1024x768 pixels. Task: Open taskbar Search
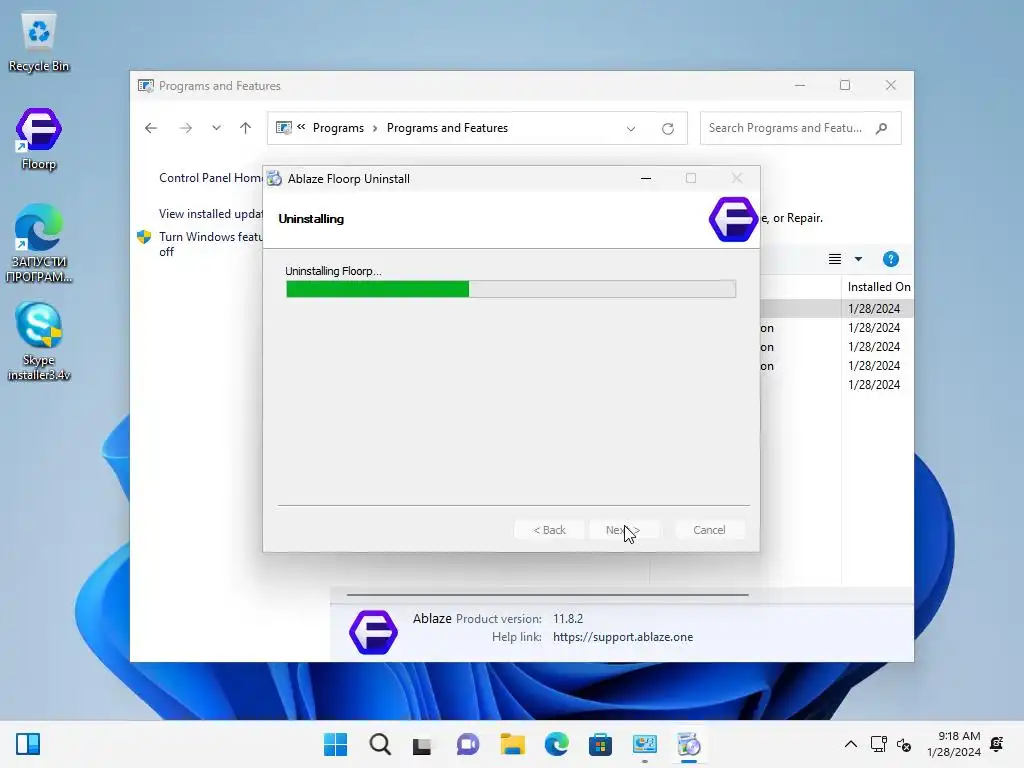(380, 744)
